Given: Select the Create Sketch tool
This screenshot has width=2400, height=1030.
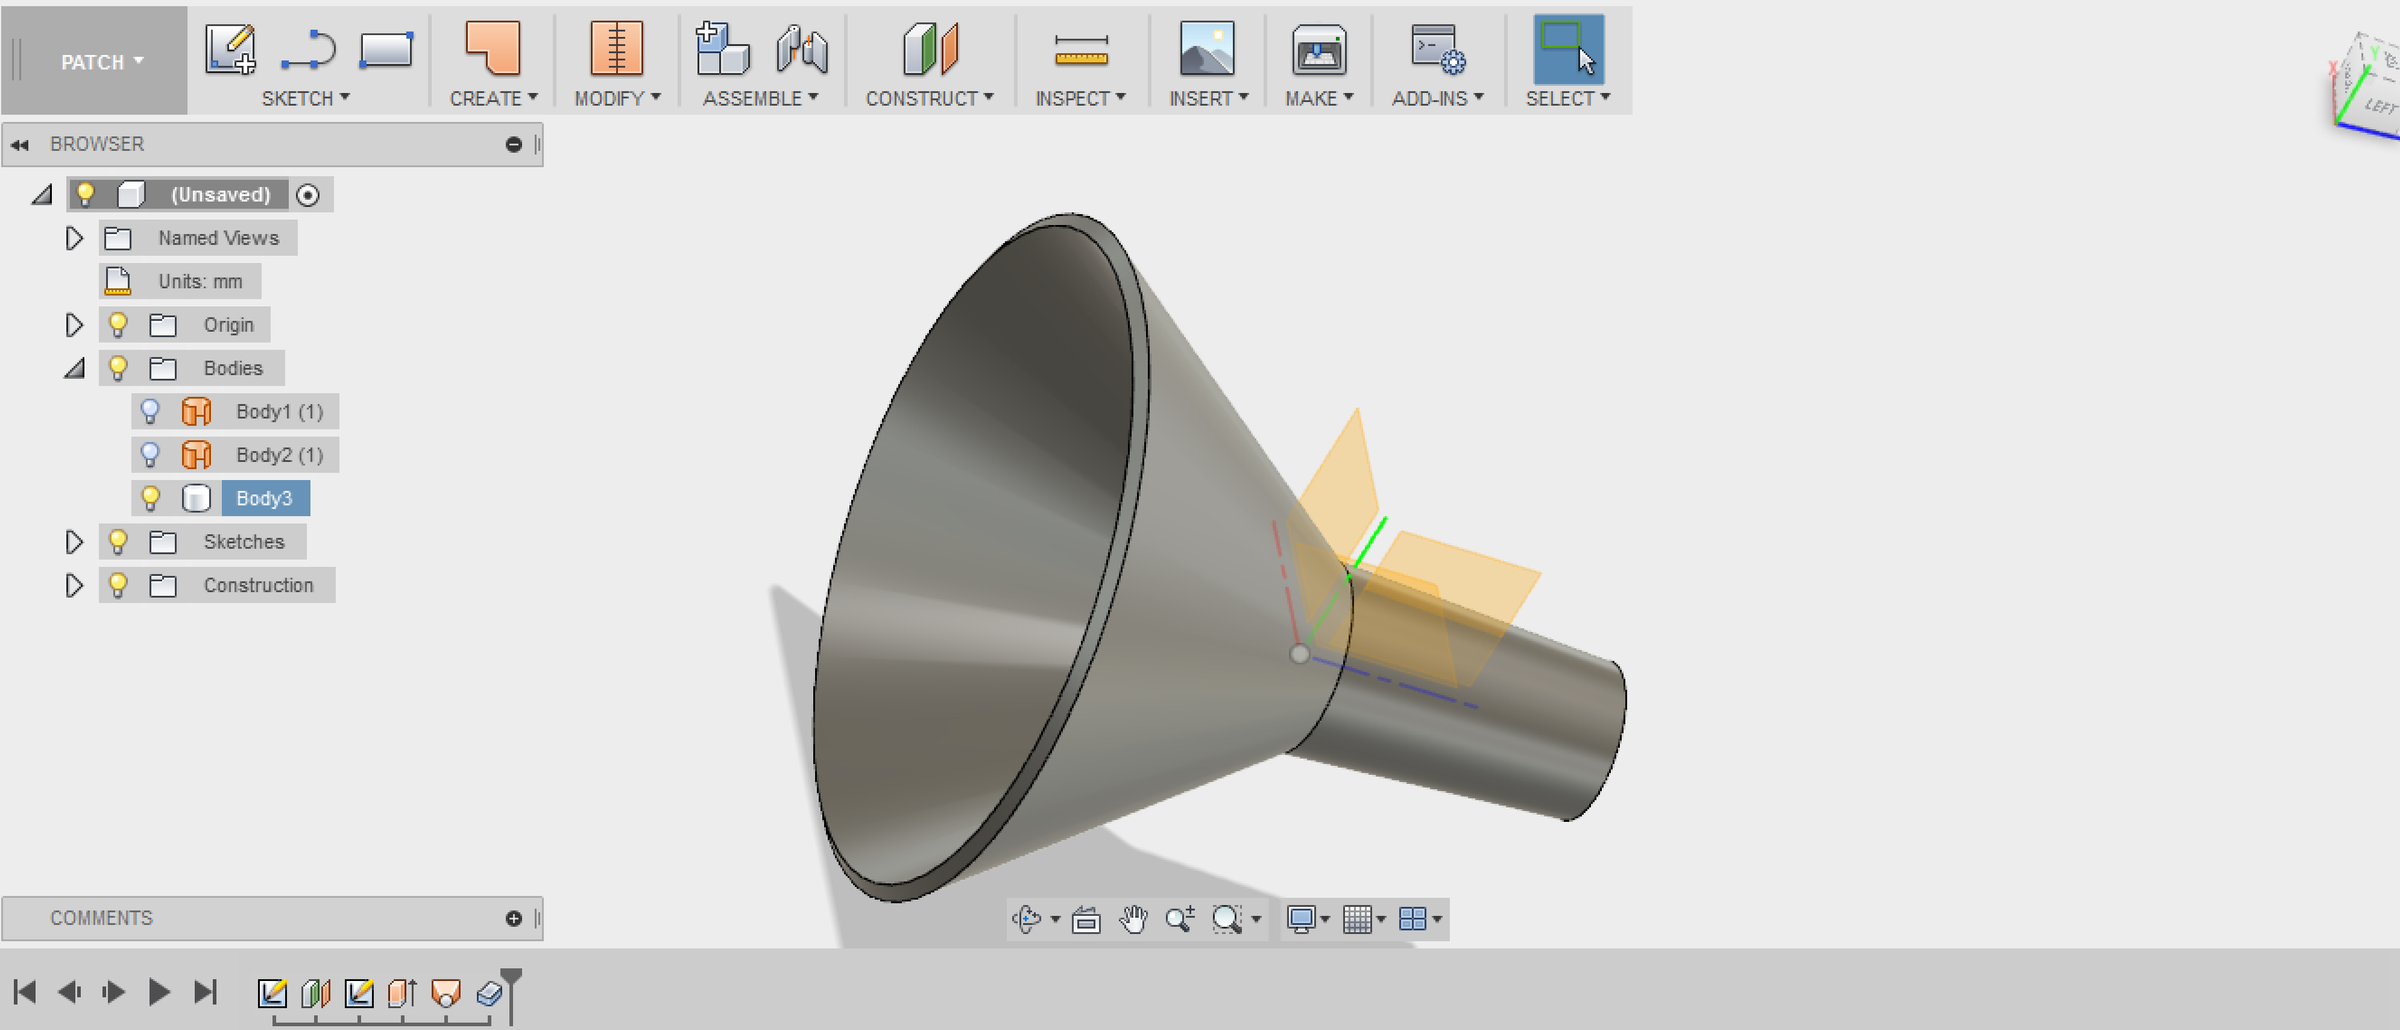Looking at the screenshot, I should coord(231,48).
